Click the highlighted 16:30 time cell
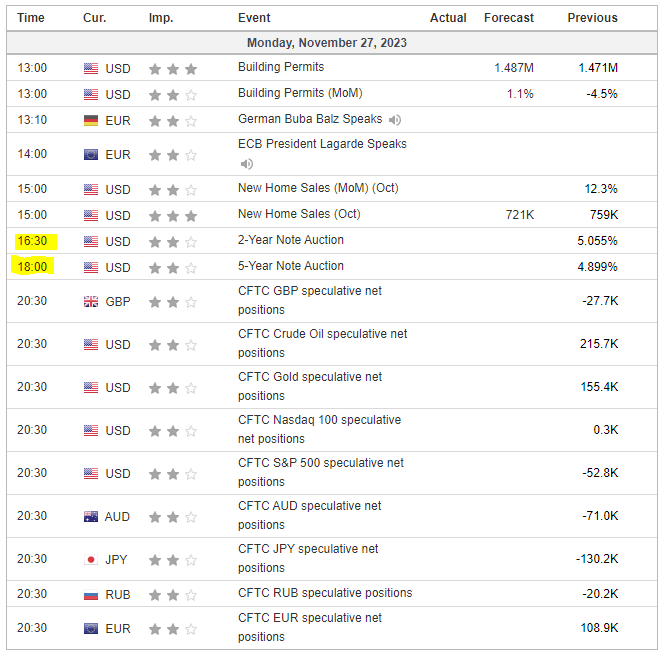 33,241
